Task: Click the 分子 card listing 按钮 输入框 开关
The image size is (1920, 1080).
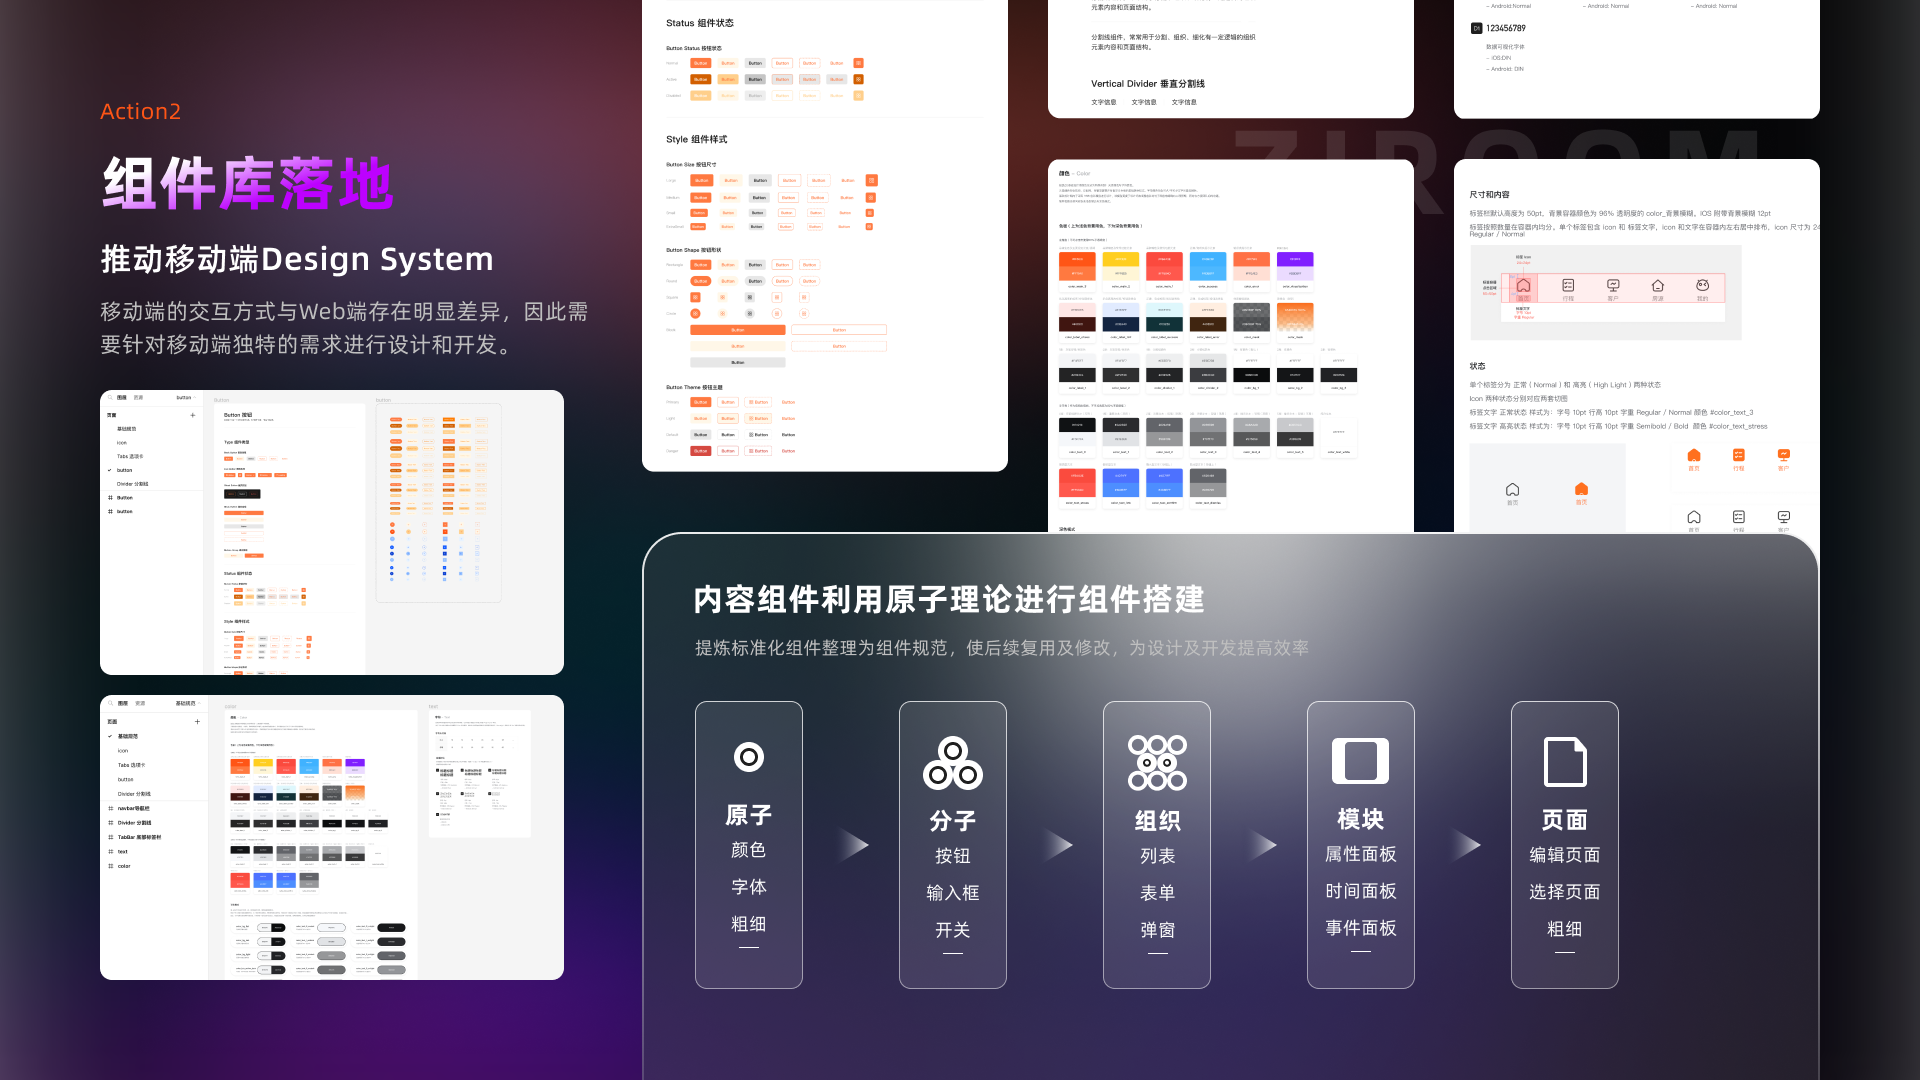Action: [953, 845]
